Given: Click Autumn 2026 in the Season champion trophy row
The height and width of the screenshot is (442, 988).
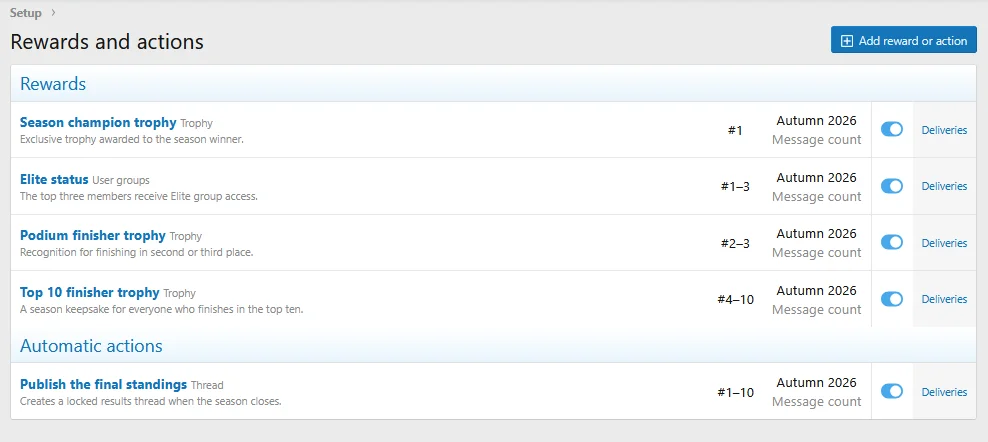Looking at the screenshot, I should tap(816, 120).
